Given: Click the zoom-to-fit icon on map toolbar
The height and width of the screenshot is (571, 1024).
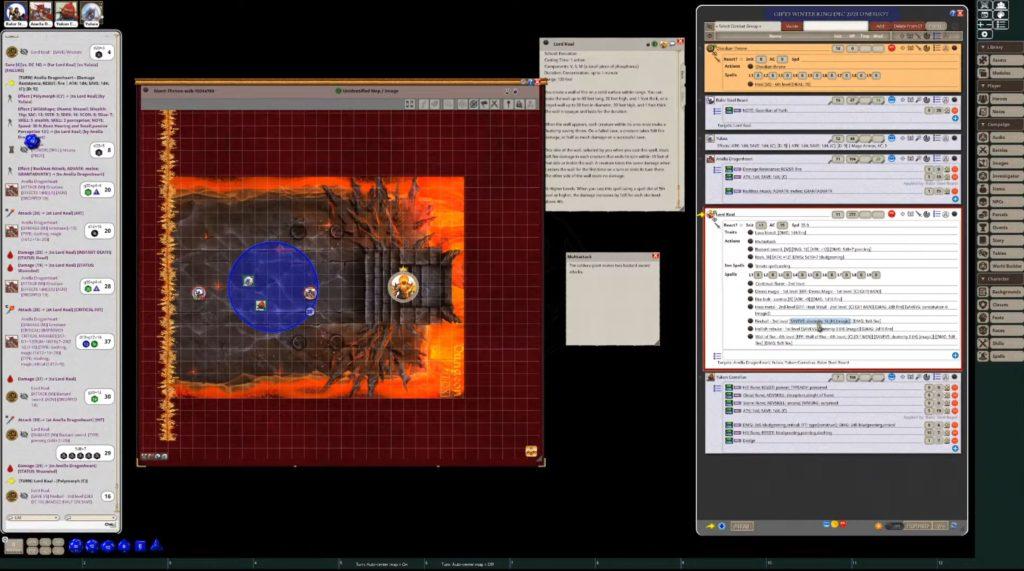Looking at the screenshot, I should (x=409, y=104).
